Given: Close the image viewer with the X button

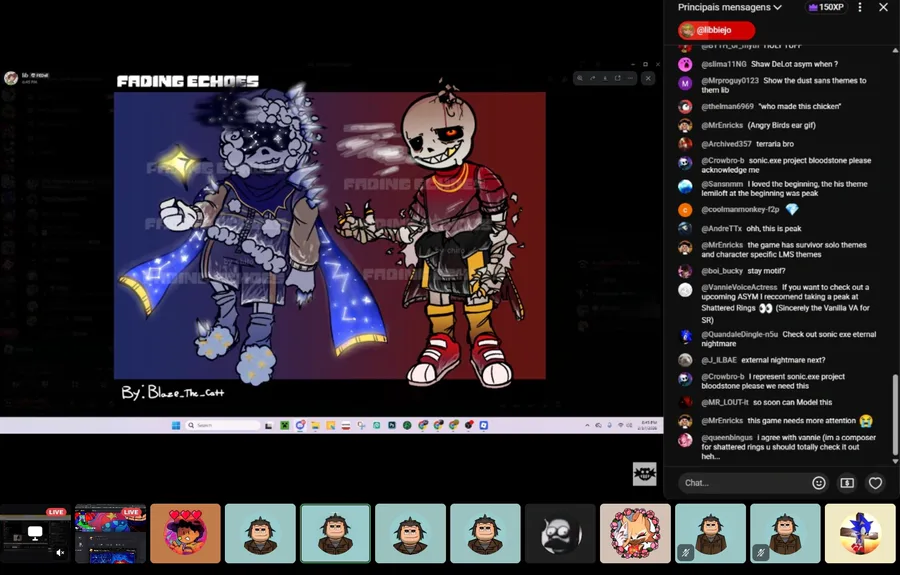Looking at the screenshot, I should tap(648, 78).
